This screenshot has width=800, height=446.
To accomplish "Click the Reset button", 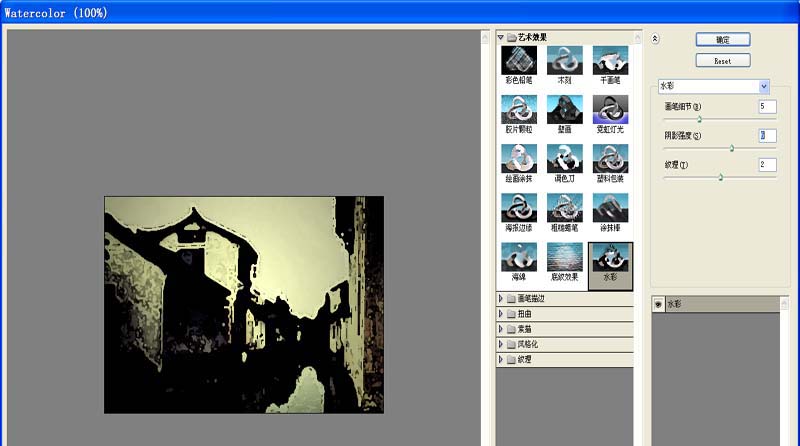I will pos(723,61).
